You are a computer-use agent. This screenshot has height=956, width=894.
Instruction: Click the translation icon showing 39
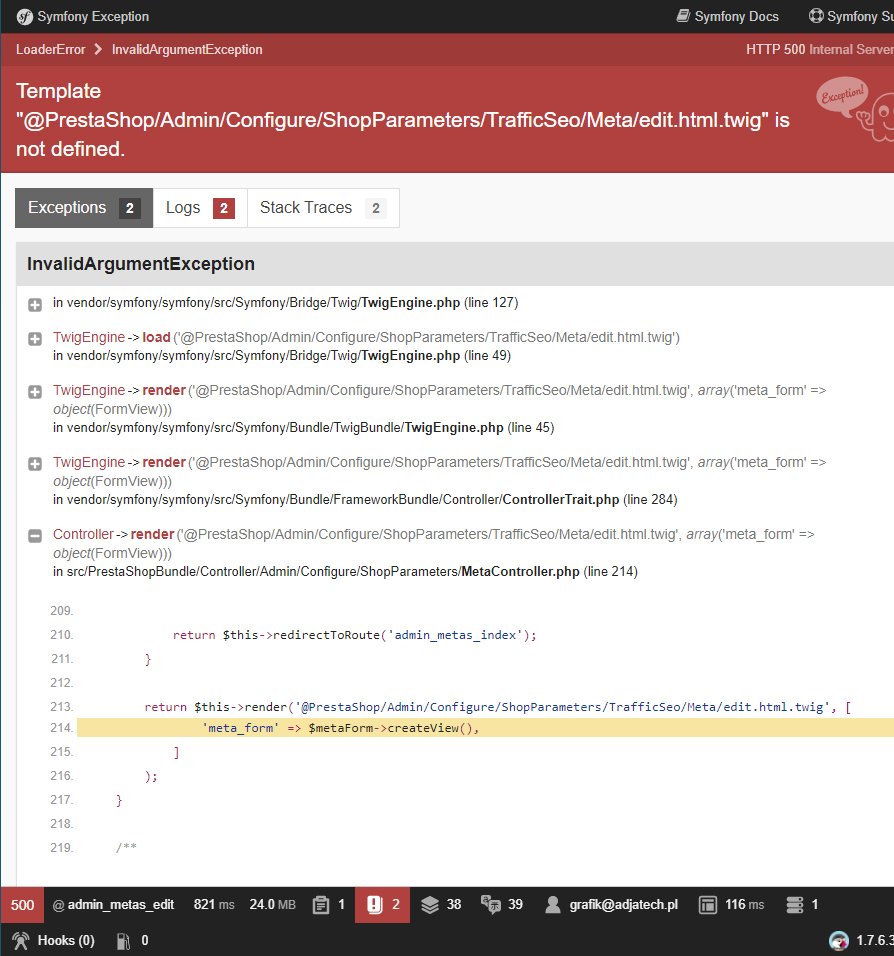point(490,905)
